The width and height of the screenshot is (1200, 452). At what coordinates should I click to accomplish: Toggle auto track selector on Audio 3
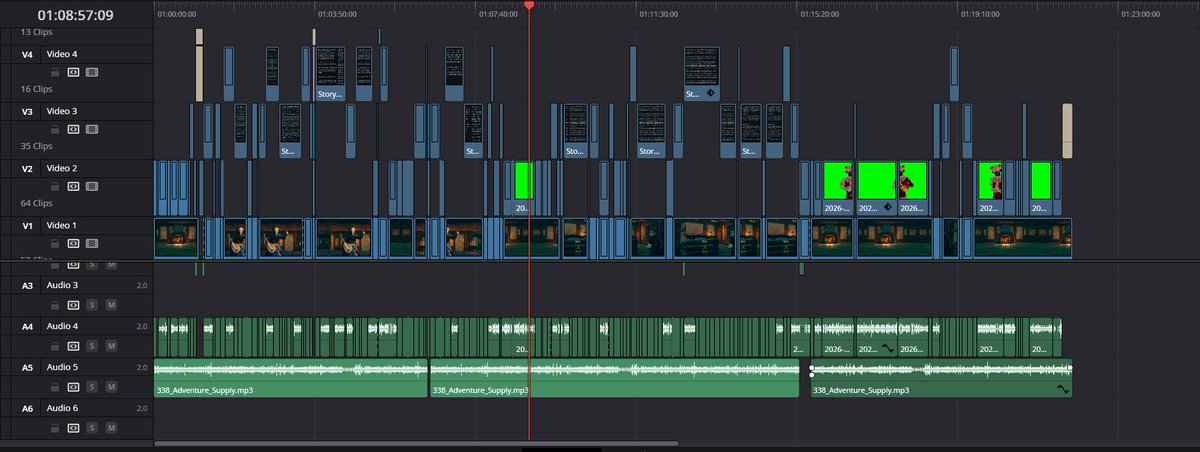tap(73, 304)
